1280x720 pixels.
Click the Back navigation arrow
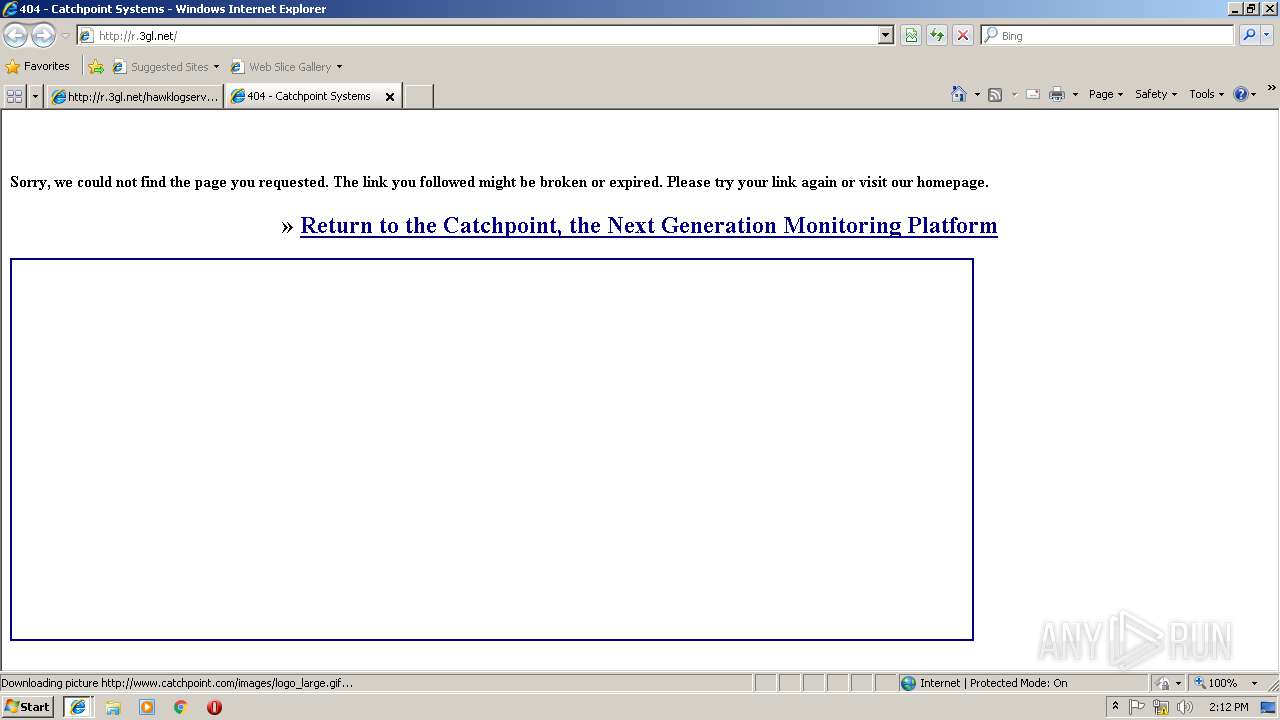pos(15,36)
